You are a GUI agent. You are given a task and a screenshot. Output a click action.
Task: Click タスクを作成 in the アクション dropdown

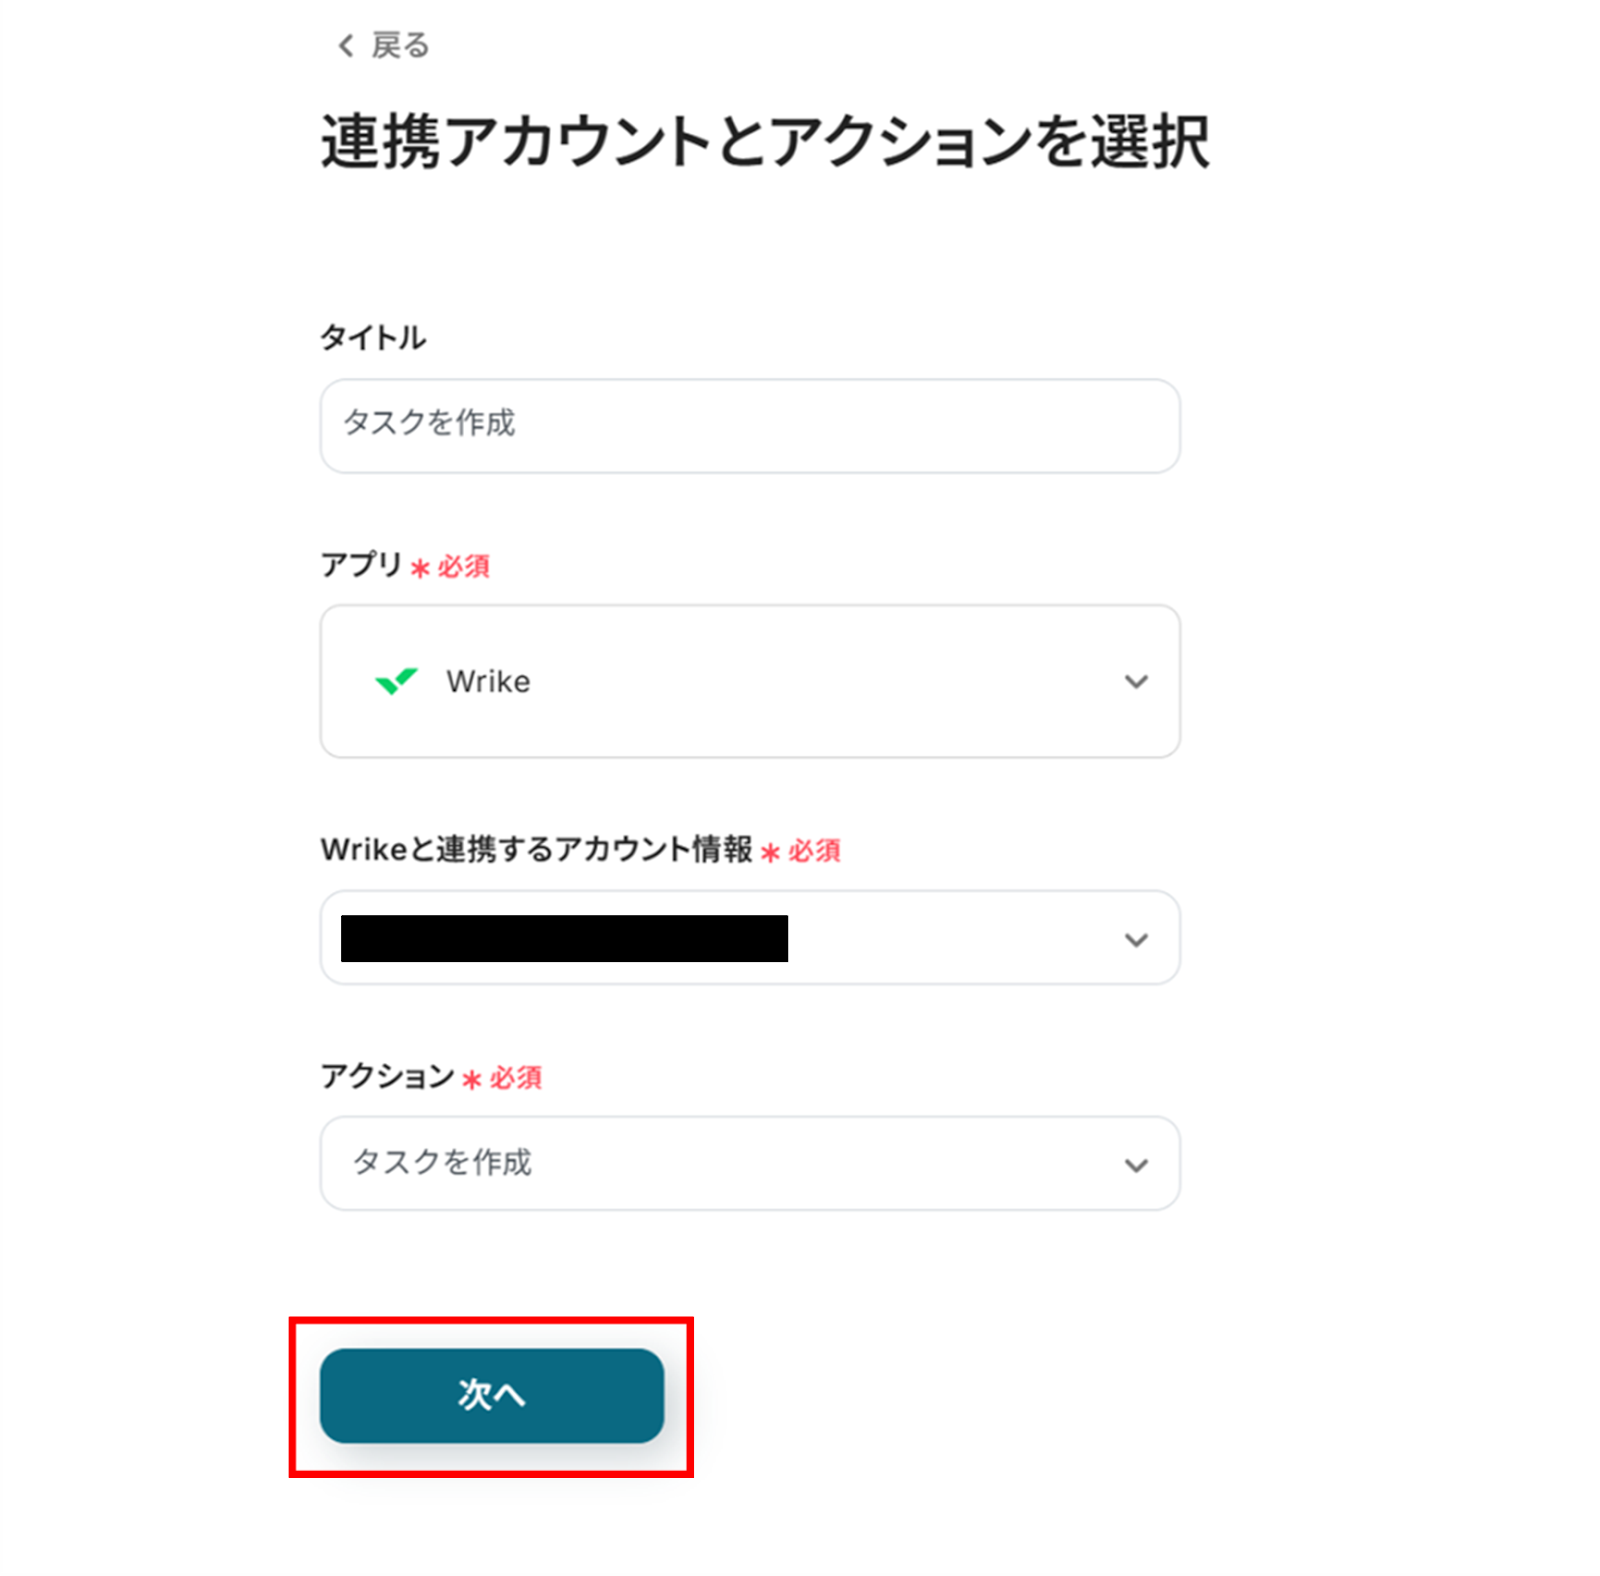(x=442, y=1163)
